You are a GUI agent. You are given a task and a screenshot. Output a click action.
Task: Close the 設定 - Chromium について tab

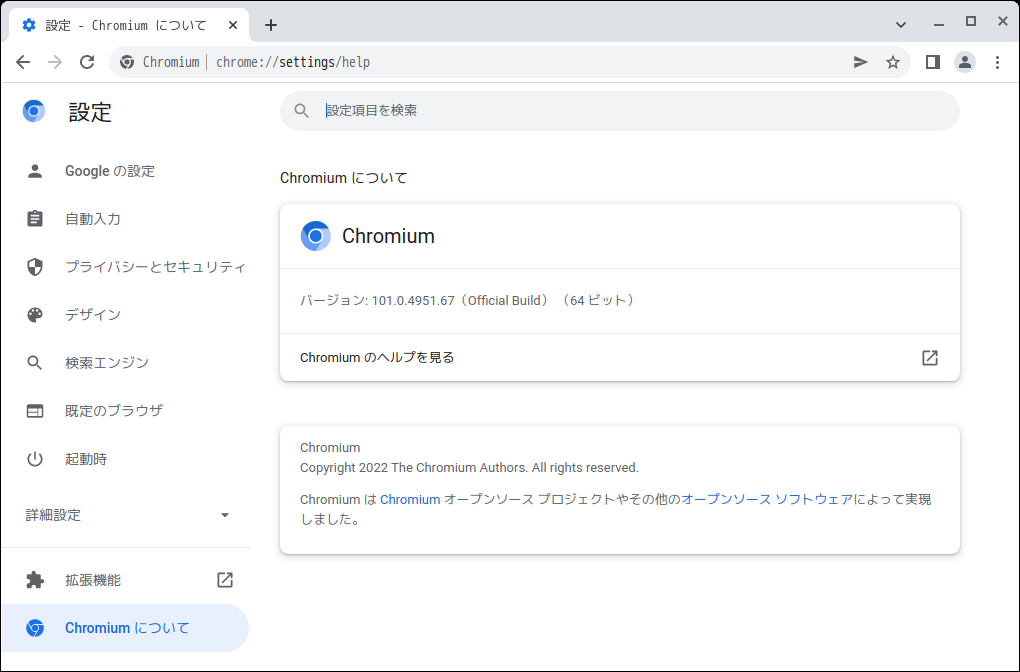233,25
